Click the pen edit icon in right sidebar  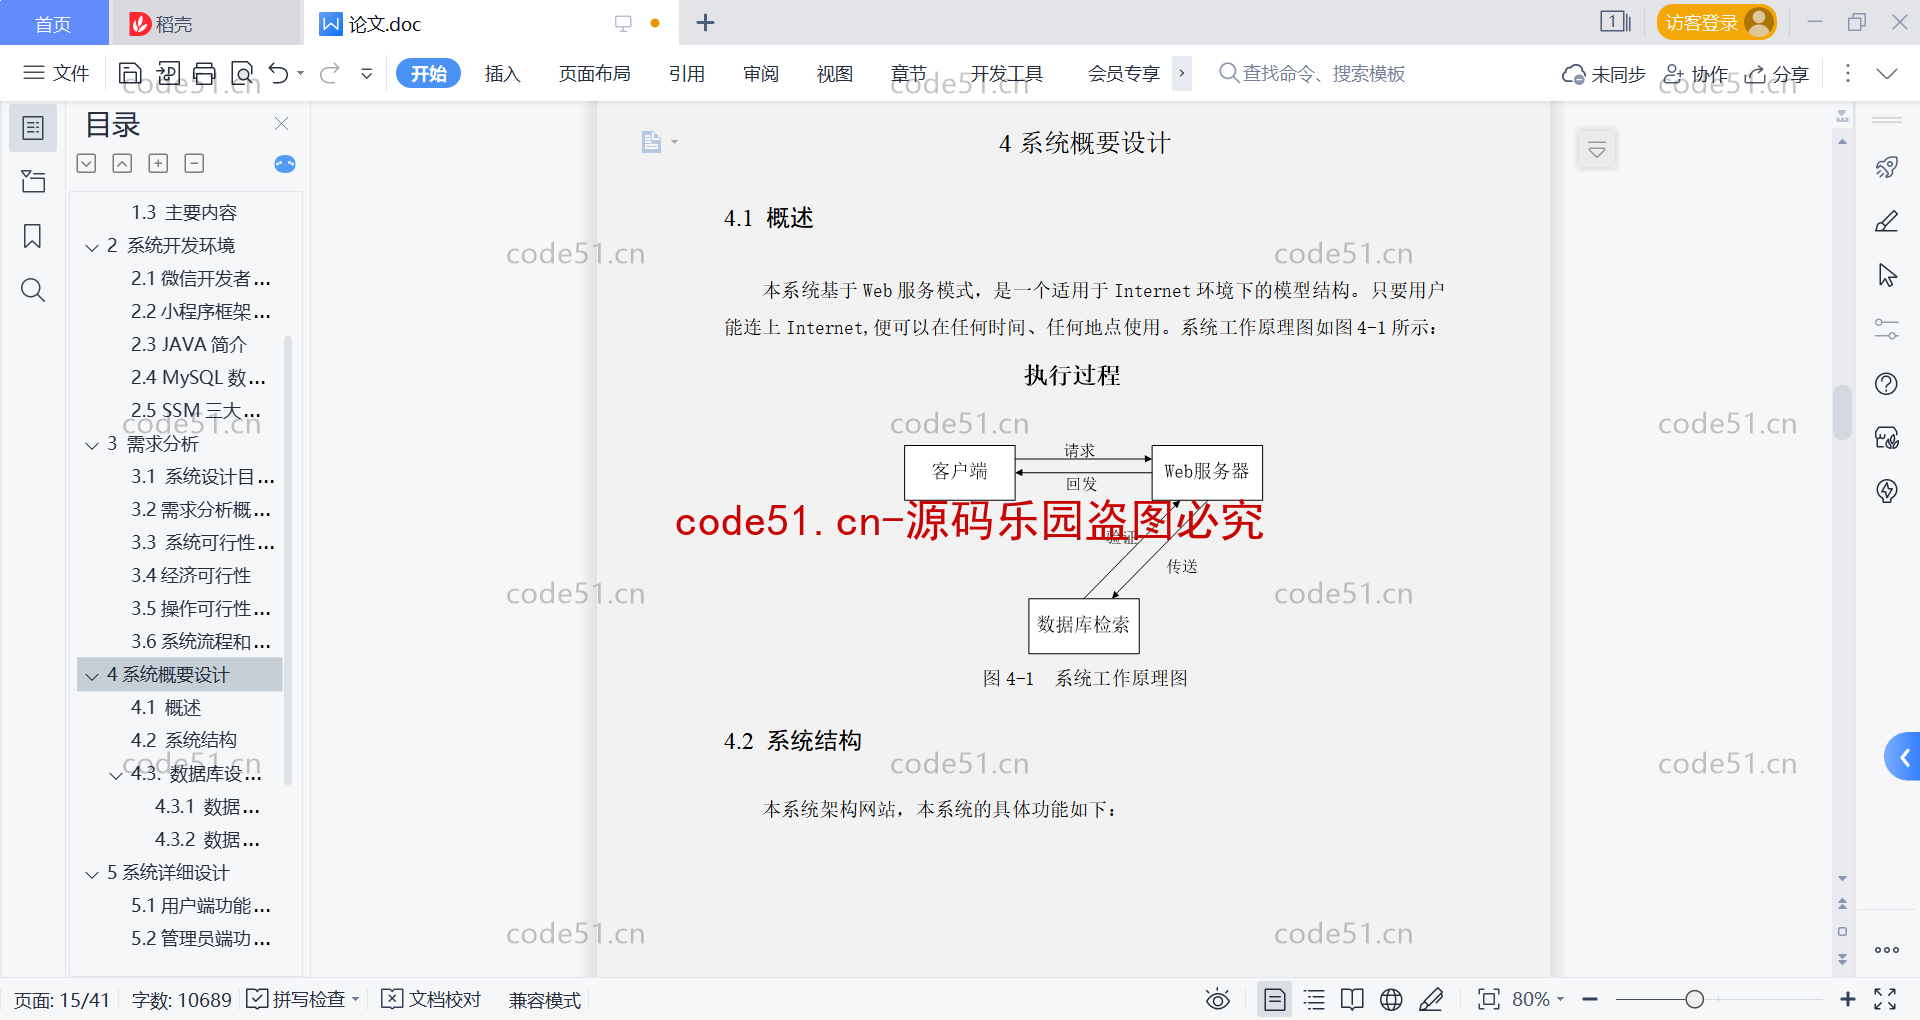pyautogui.click(x=1887, y=221)
